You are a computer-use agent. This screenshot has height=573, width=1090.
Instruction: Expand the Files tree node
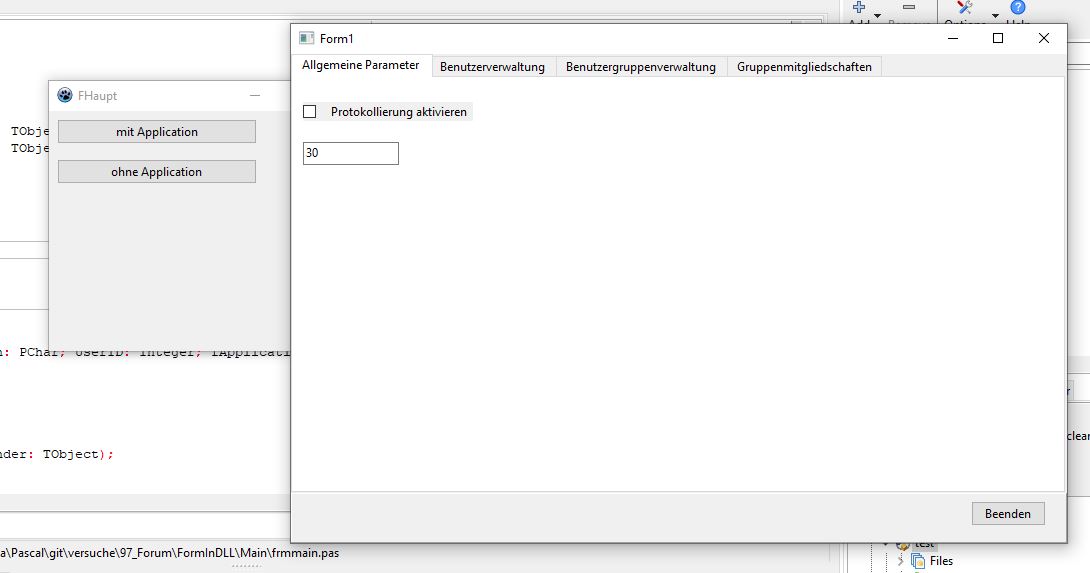(x=900, y=561)
